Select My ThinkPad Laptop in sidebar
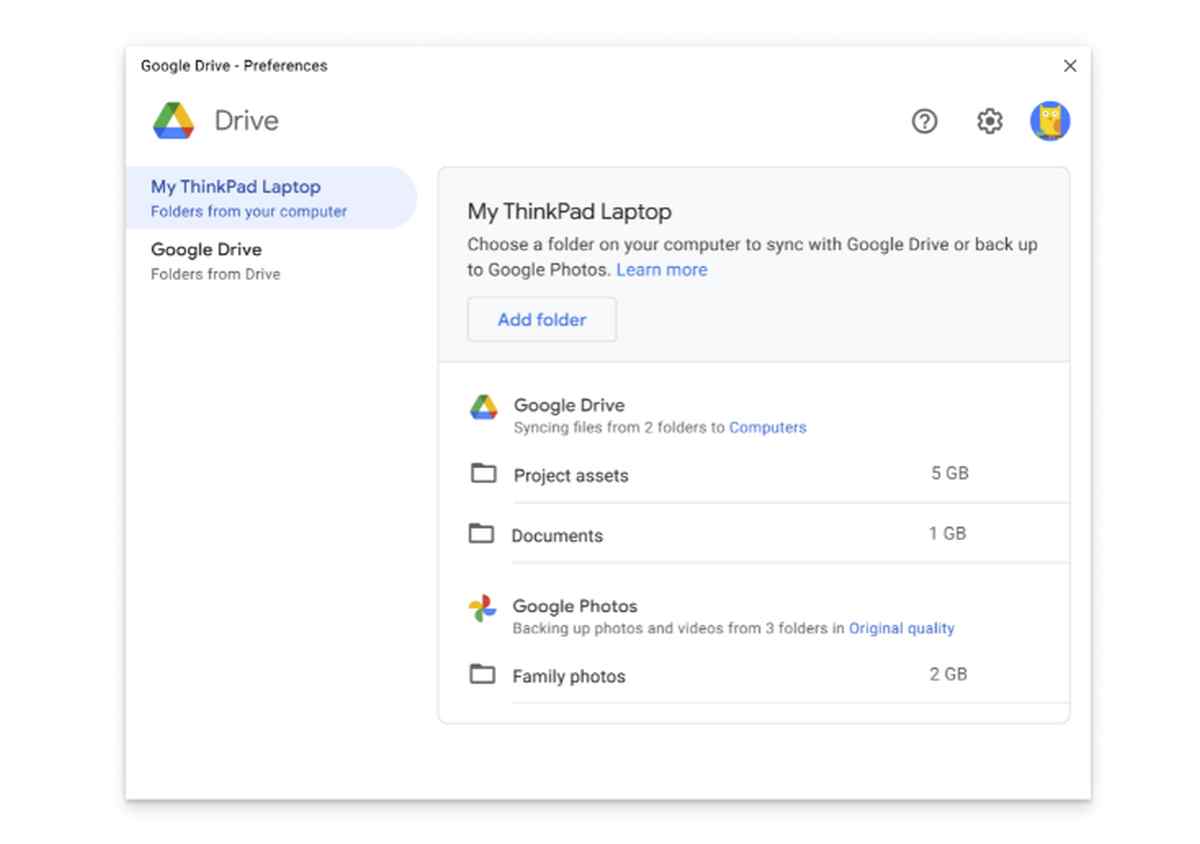 [271, 198]
